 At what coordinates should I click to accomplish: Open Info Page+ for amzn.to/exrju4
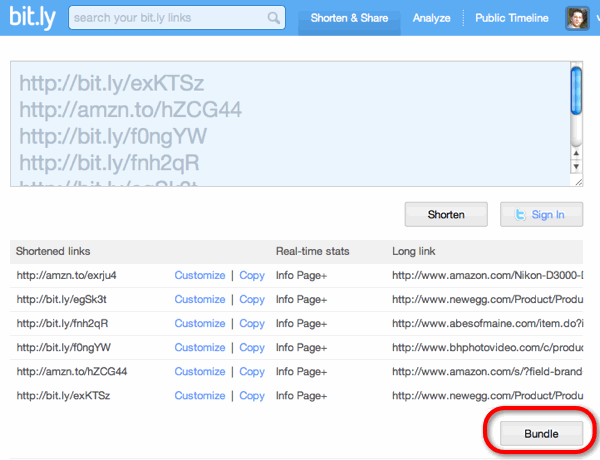(301, 276)
